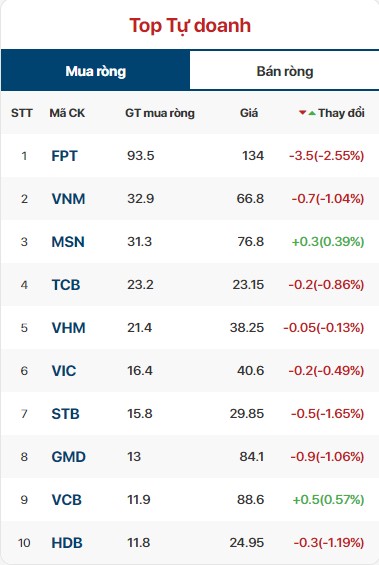Viewport: 379px width, 565px height.
Task: Open the GMD stock code
Action: point(68,457)
